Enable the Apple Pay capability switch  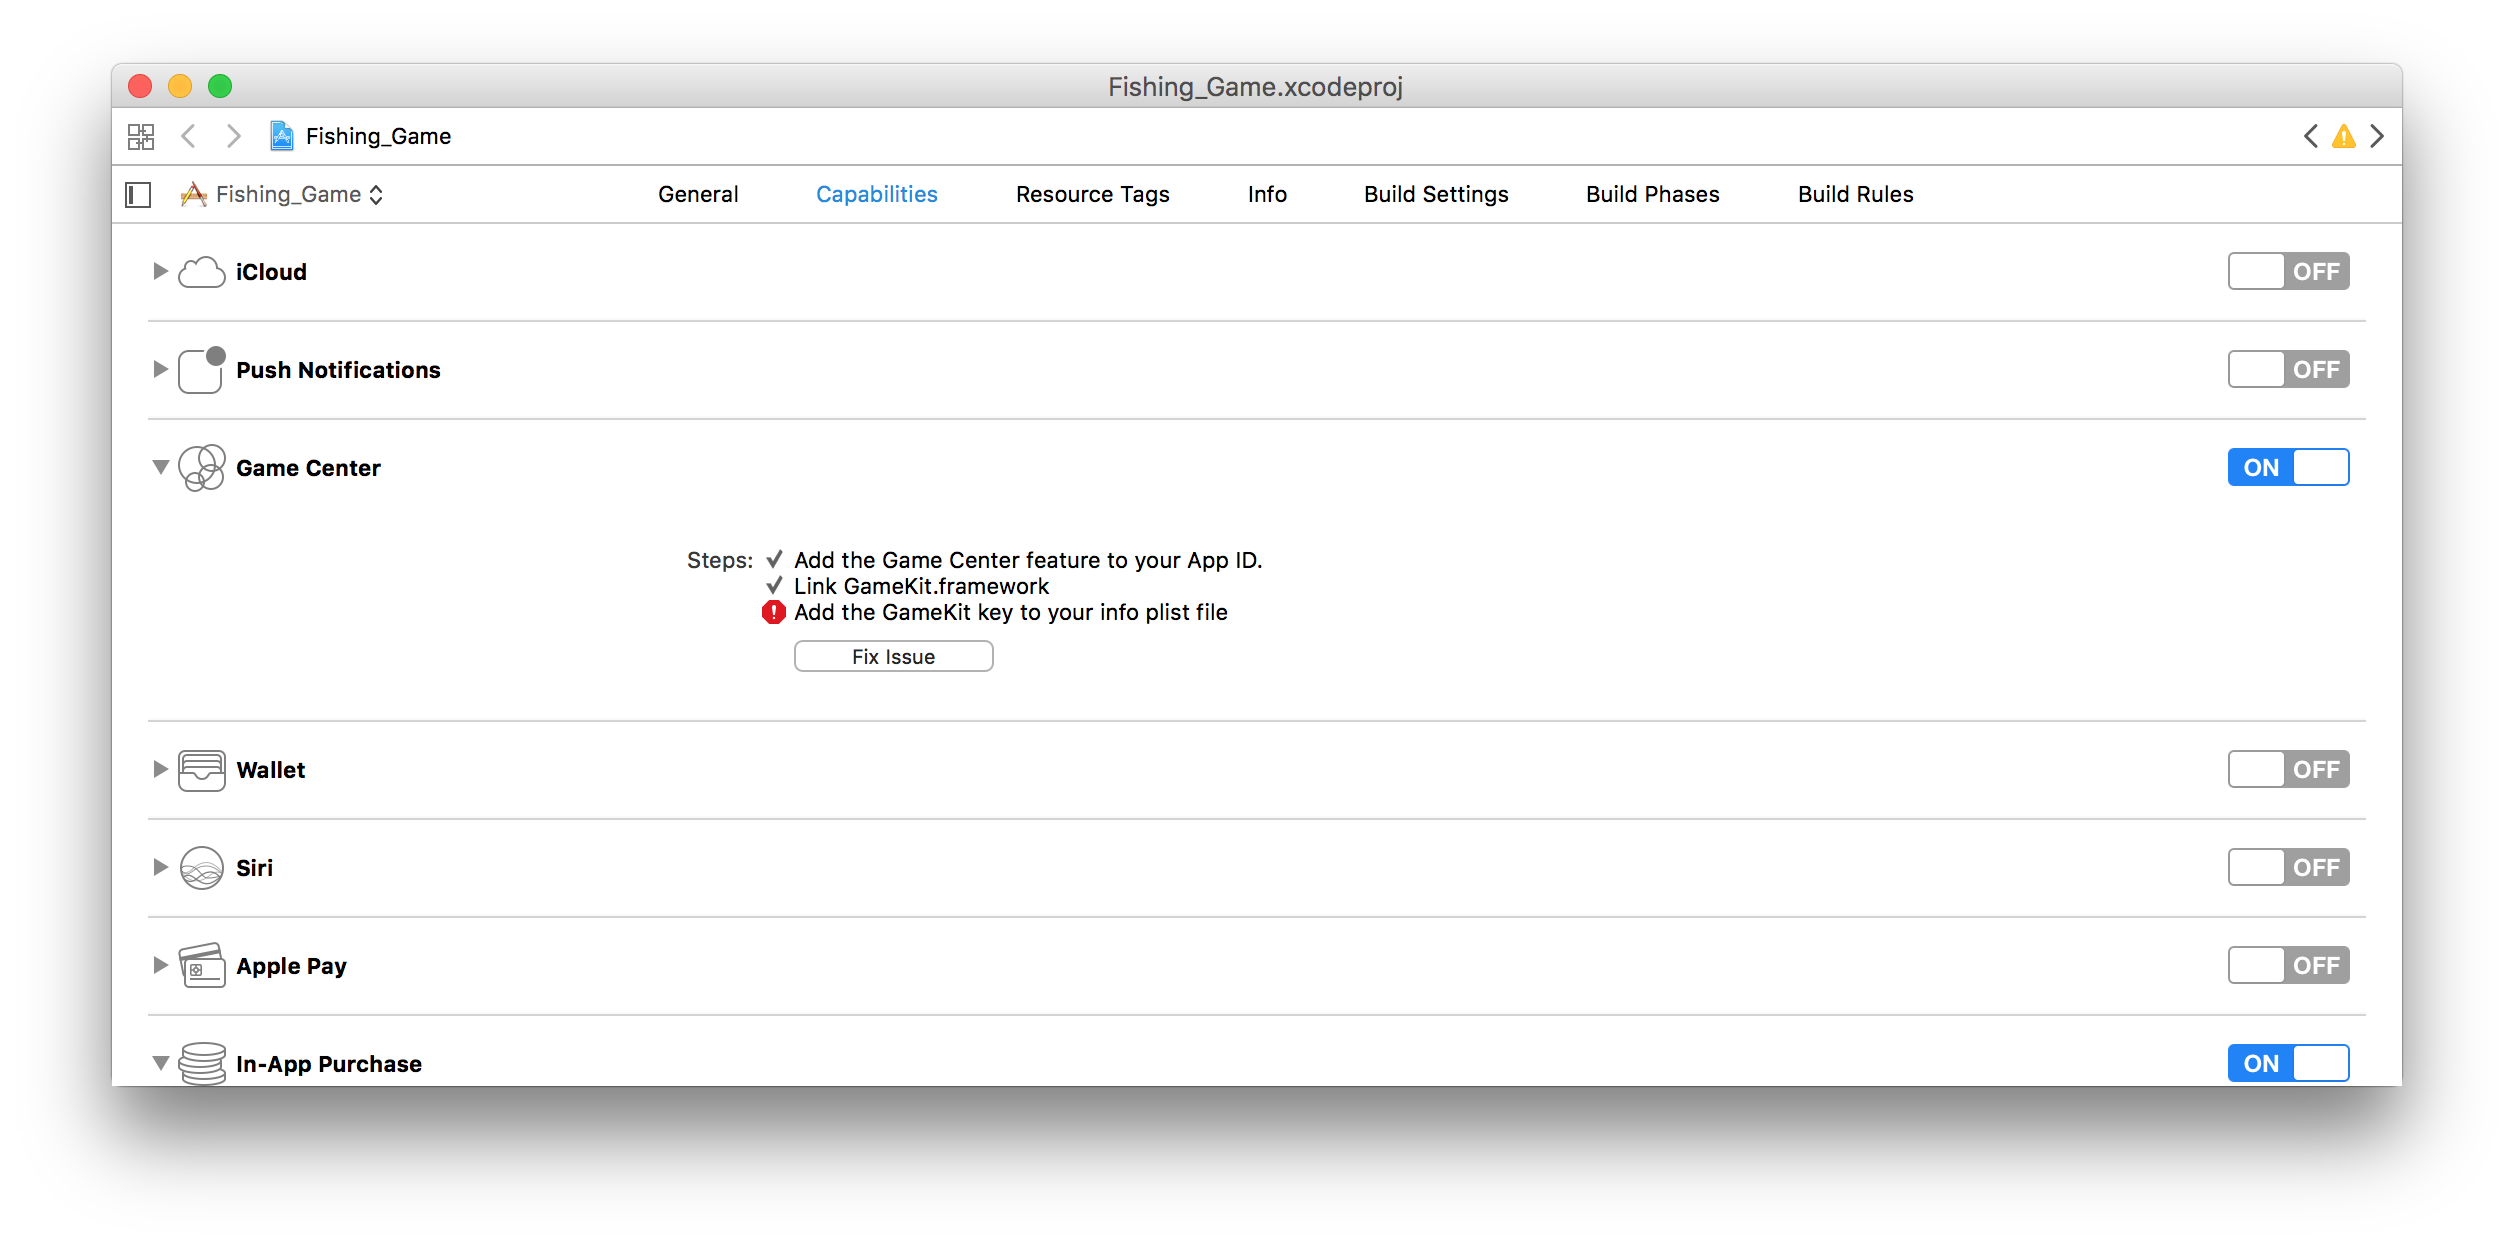(2288, 965)
